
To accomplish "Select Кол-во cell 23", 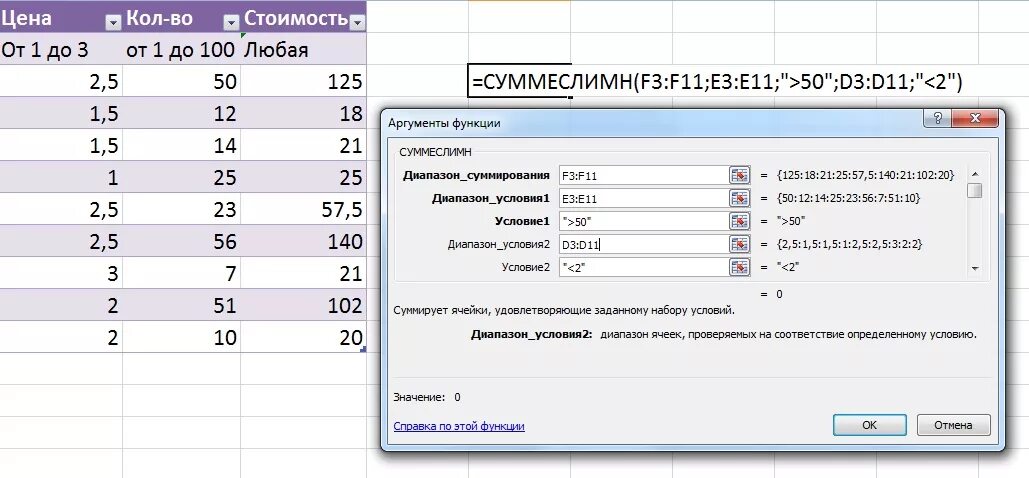I will 181,209.
